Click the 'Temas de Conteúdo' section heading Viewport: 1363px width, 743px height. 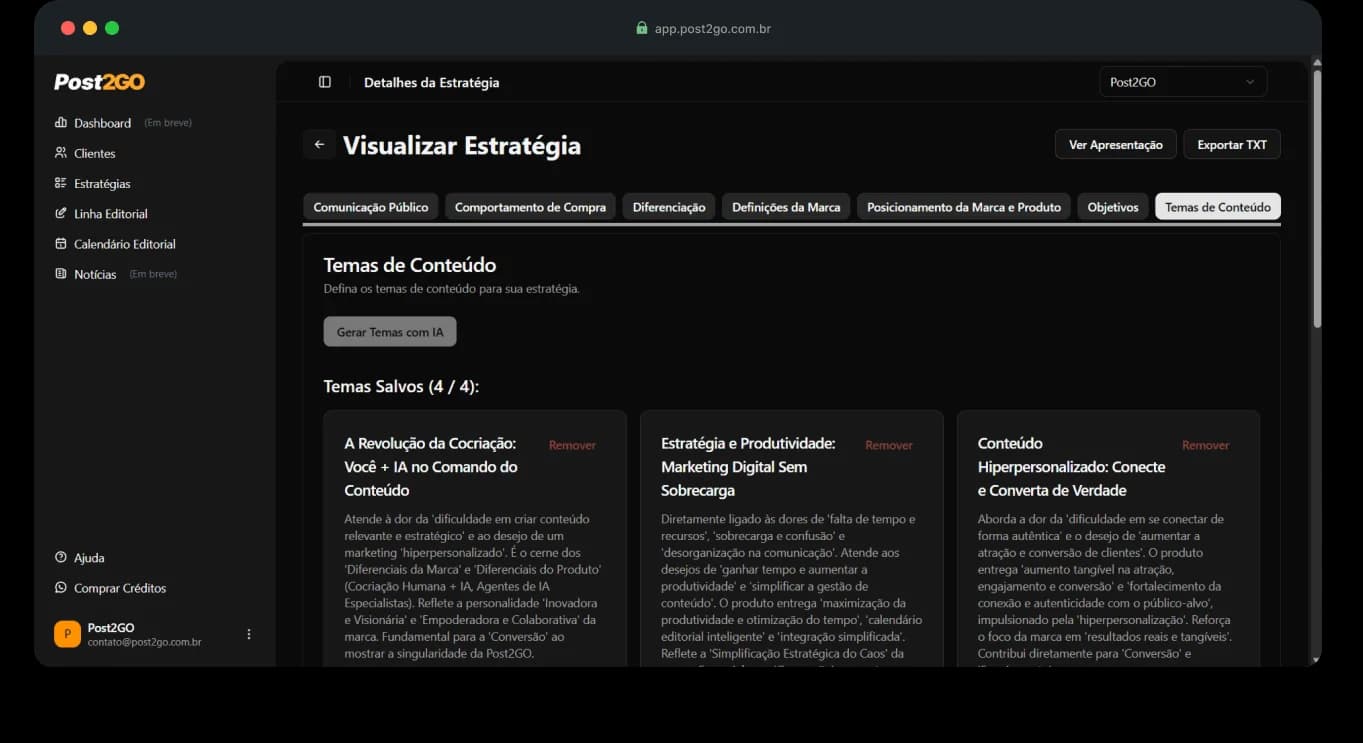click(x=410, y=265)
